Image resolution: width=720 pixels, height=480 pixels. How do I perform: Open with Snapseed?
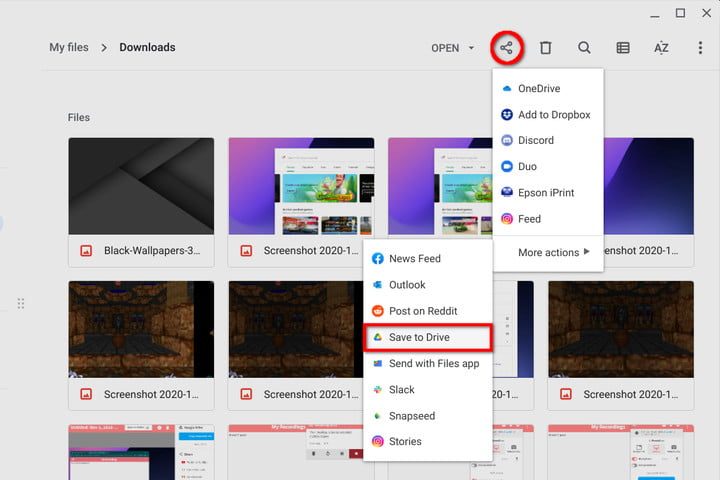[428, 416]
